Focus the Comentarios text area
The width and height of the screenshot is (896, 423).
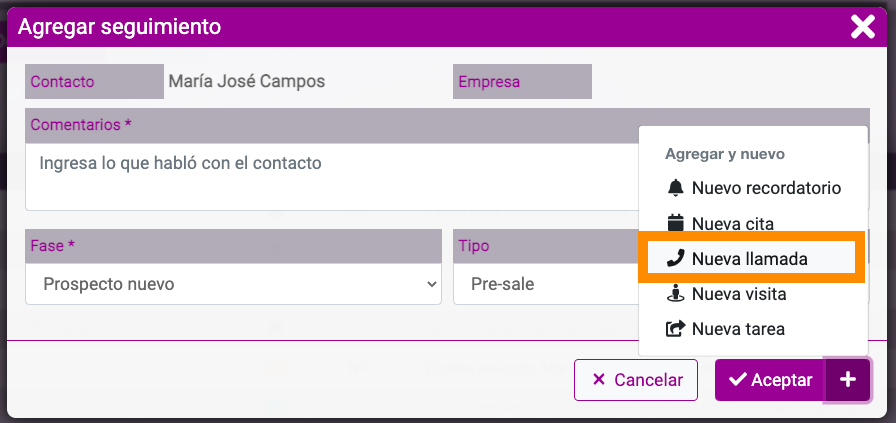(331, 177)
